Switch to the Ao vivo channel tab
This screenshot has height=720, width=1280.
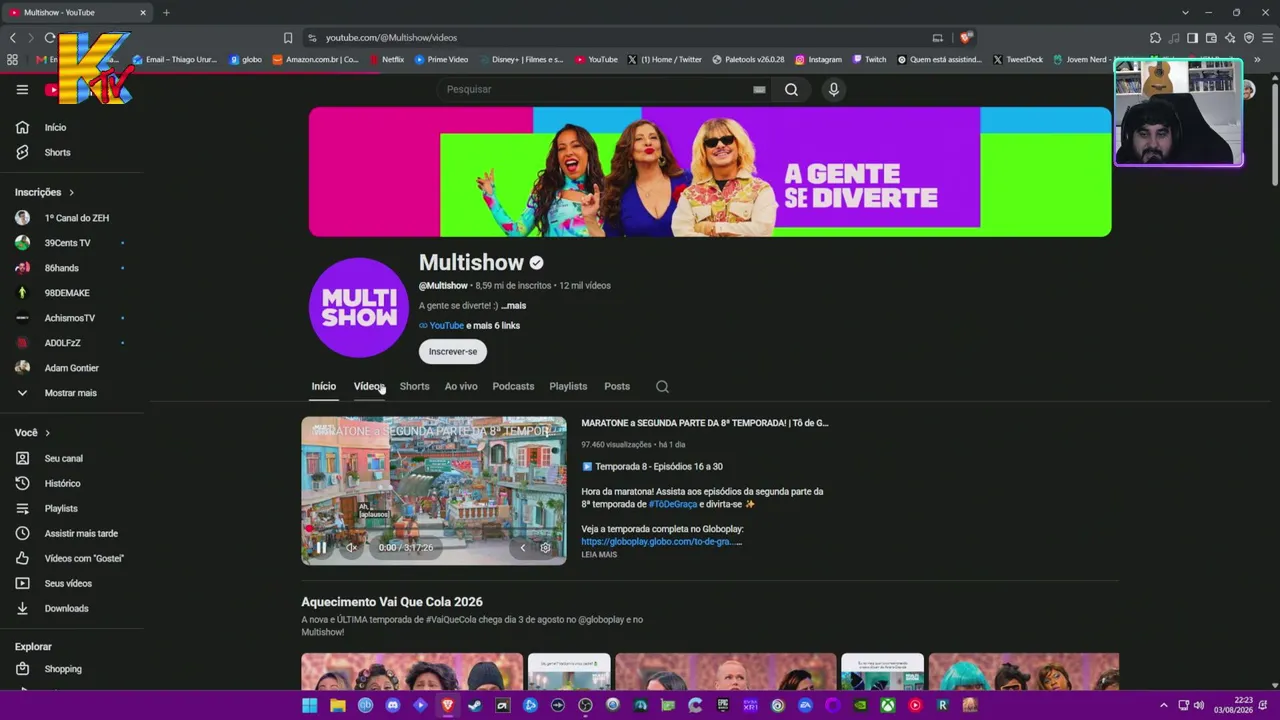461,386
